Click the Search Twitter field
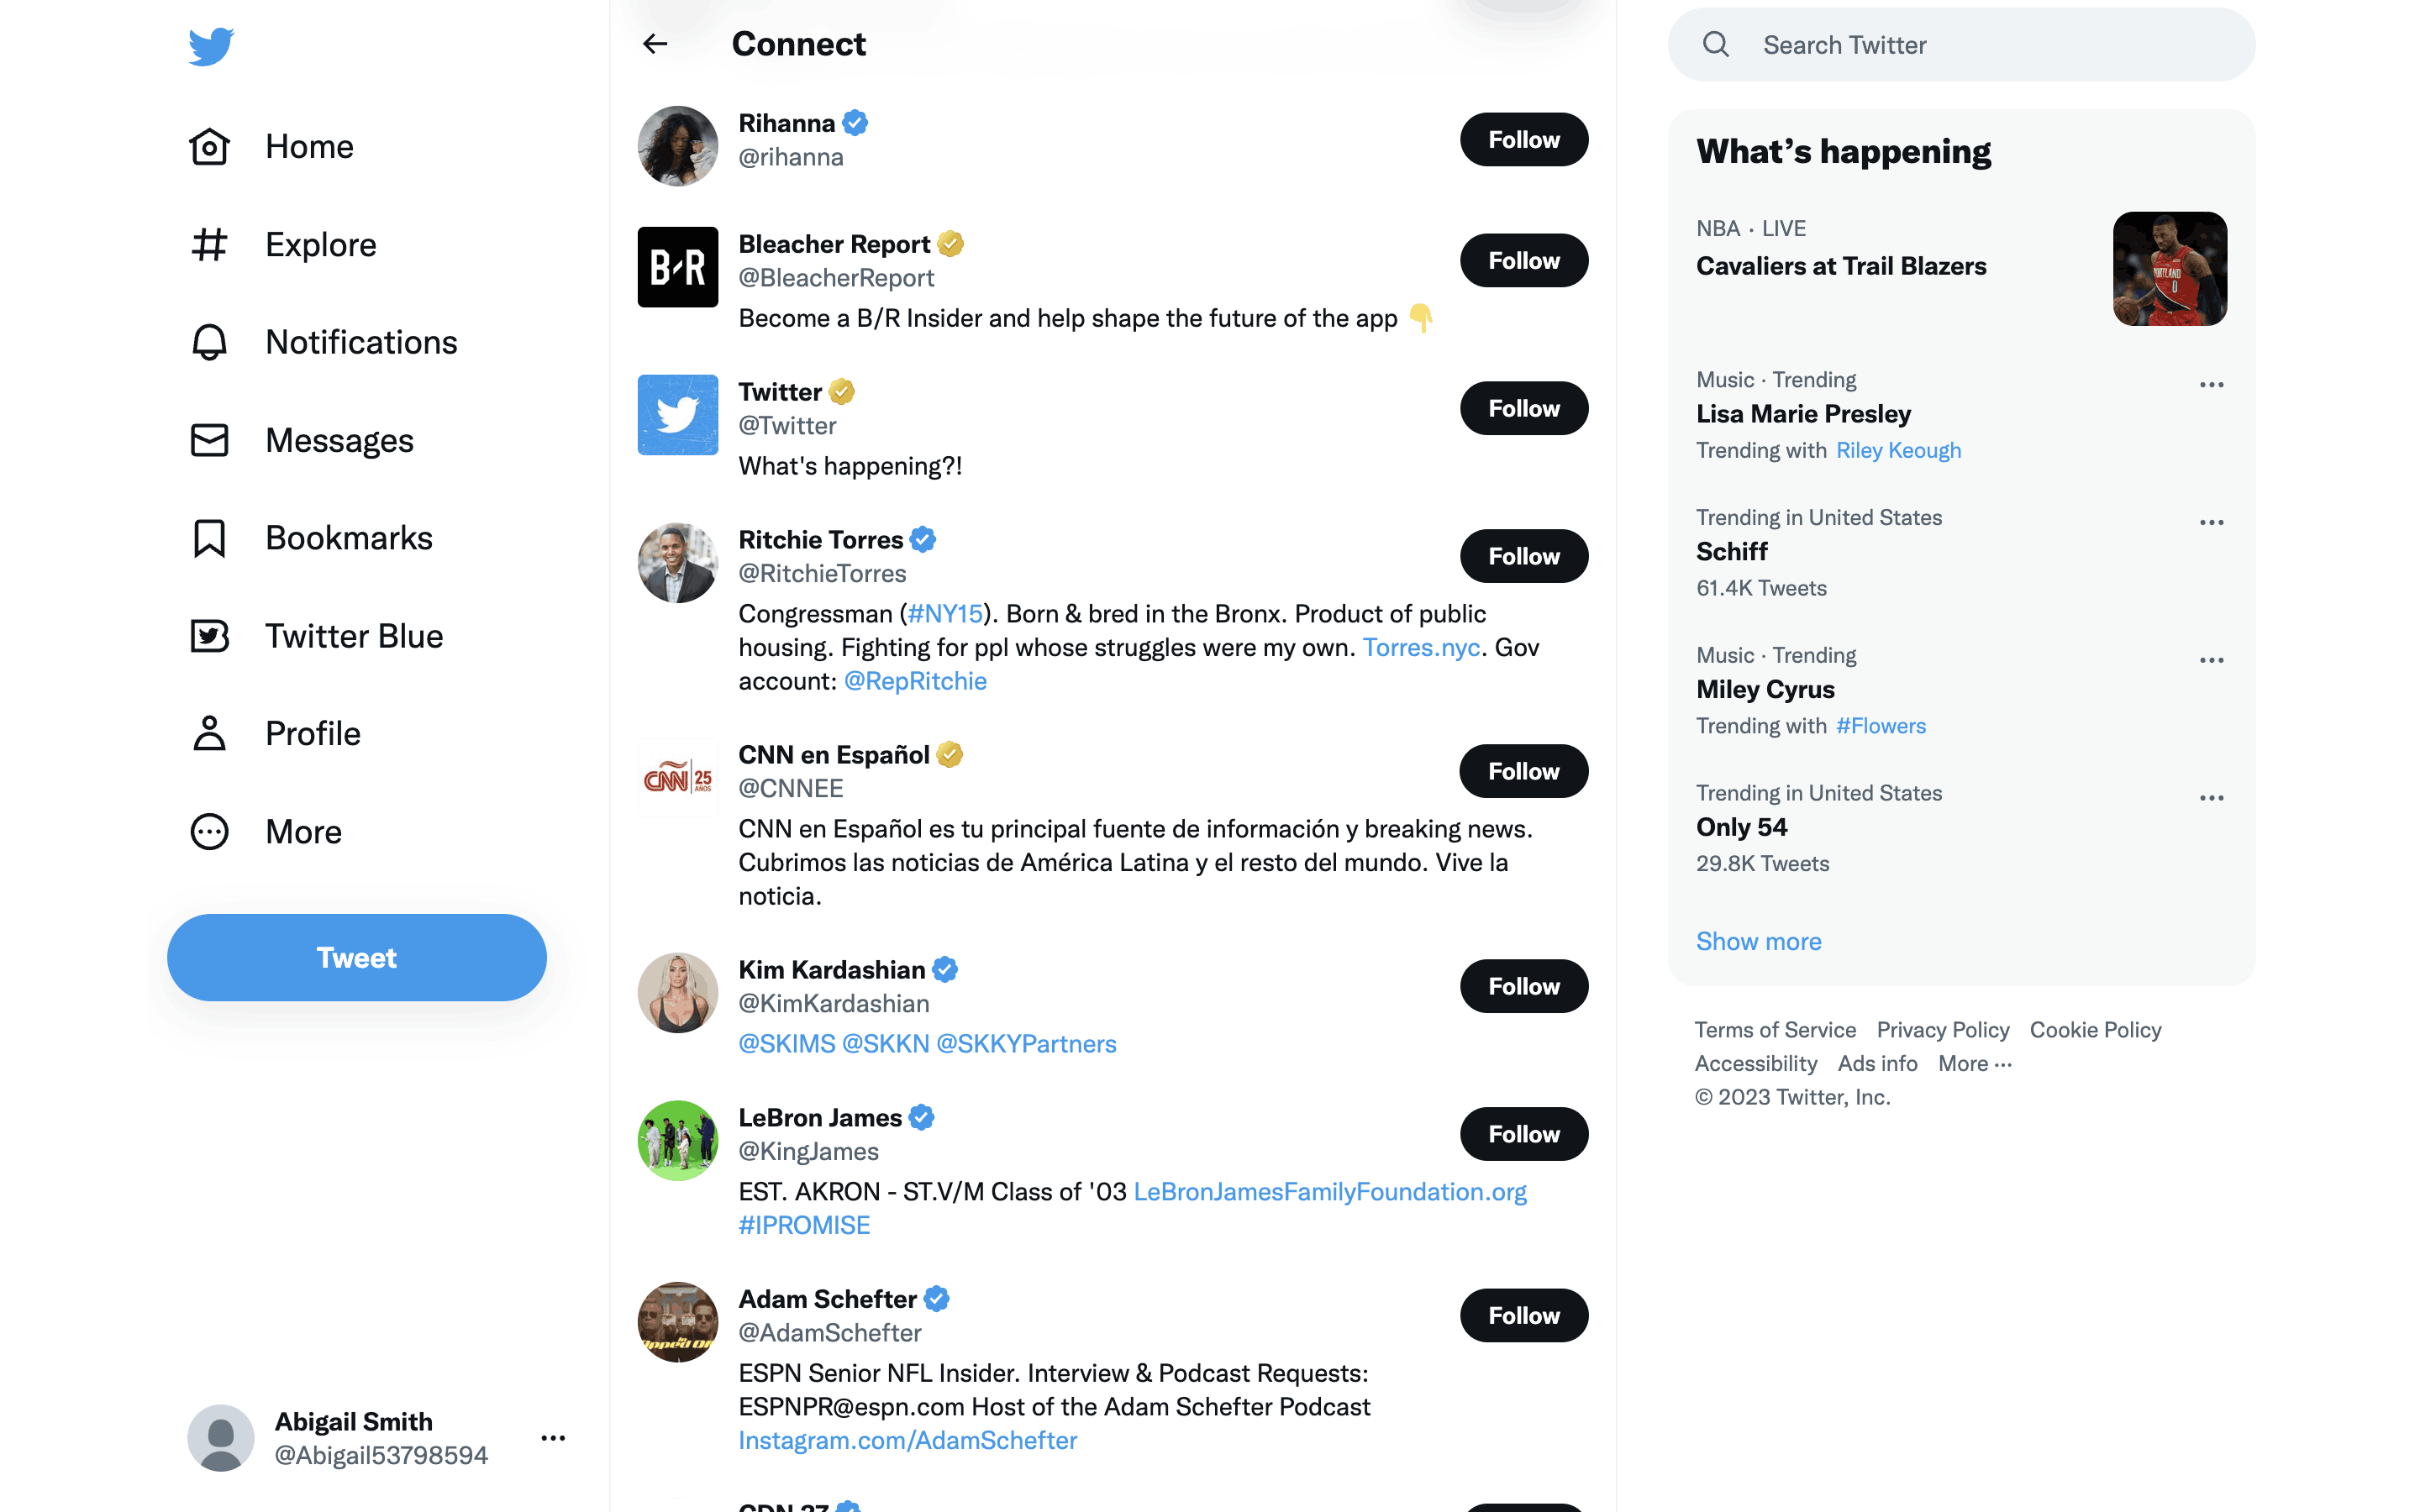 tap(1960, 45)
